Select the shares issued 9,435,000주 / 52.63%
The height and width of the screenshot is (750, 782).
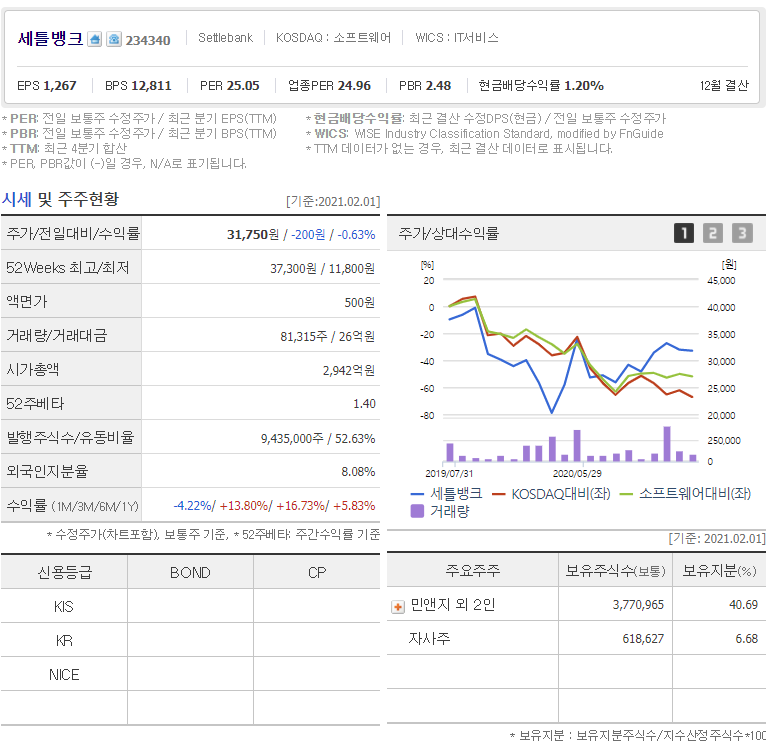tap(318, 439)
